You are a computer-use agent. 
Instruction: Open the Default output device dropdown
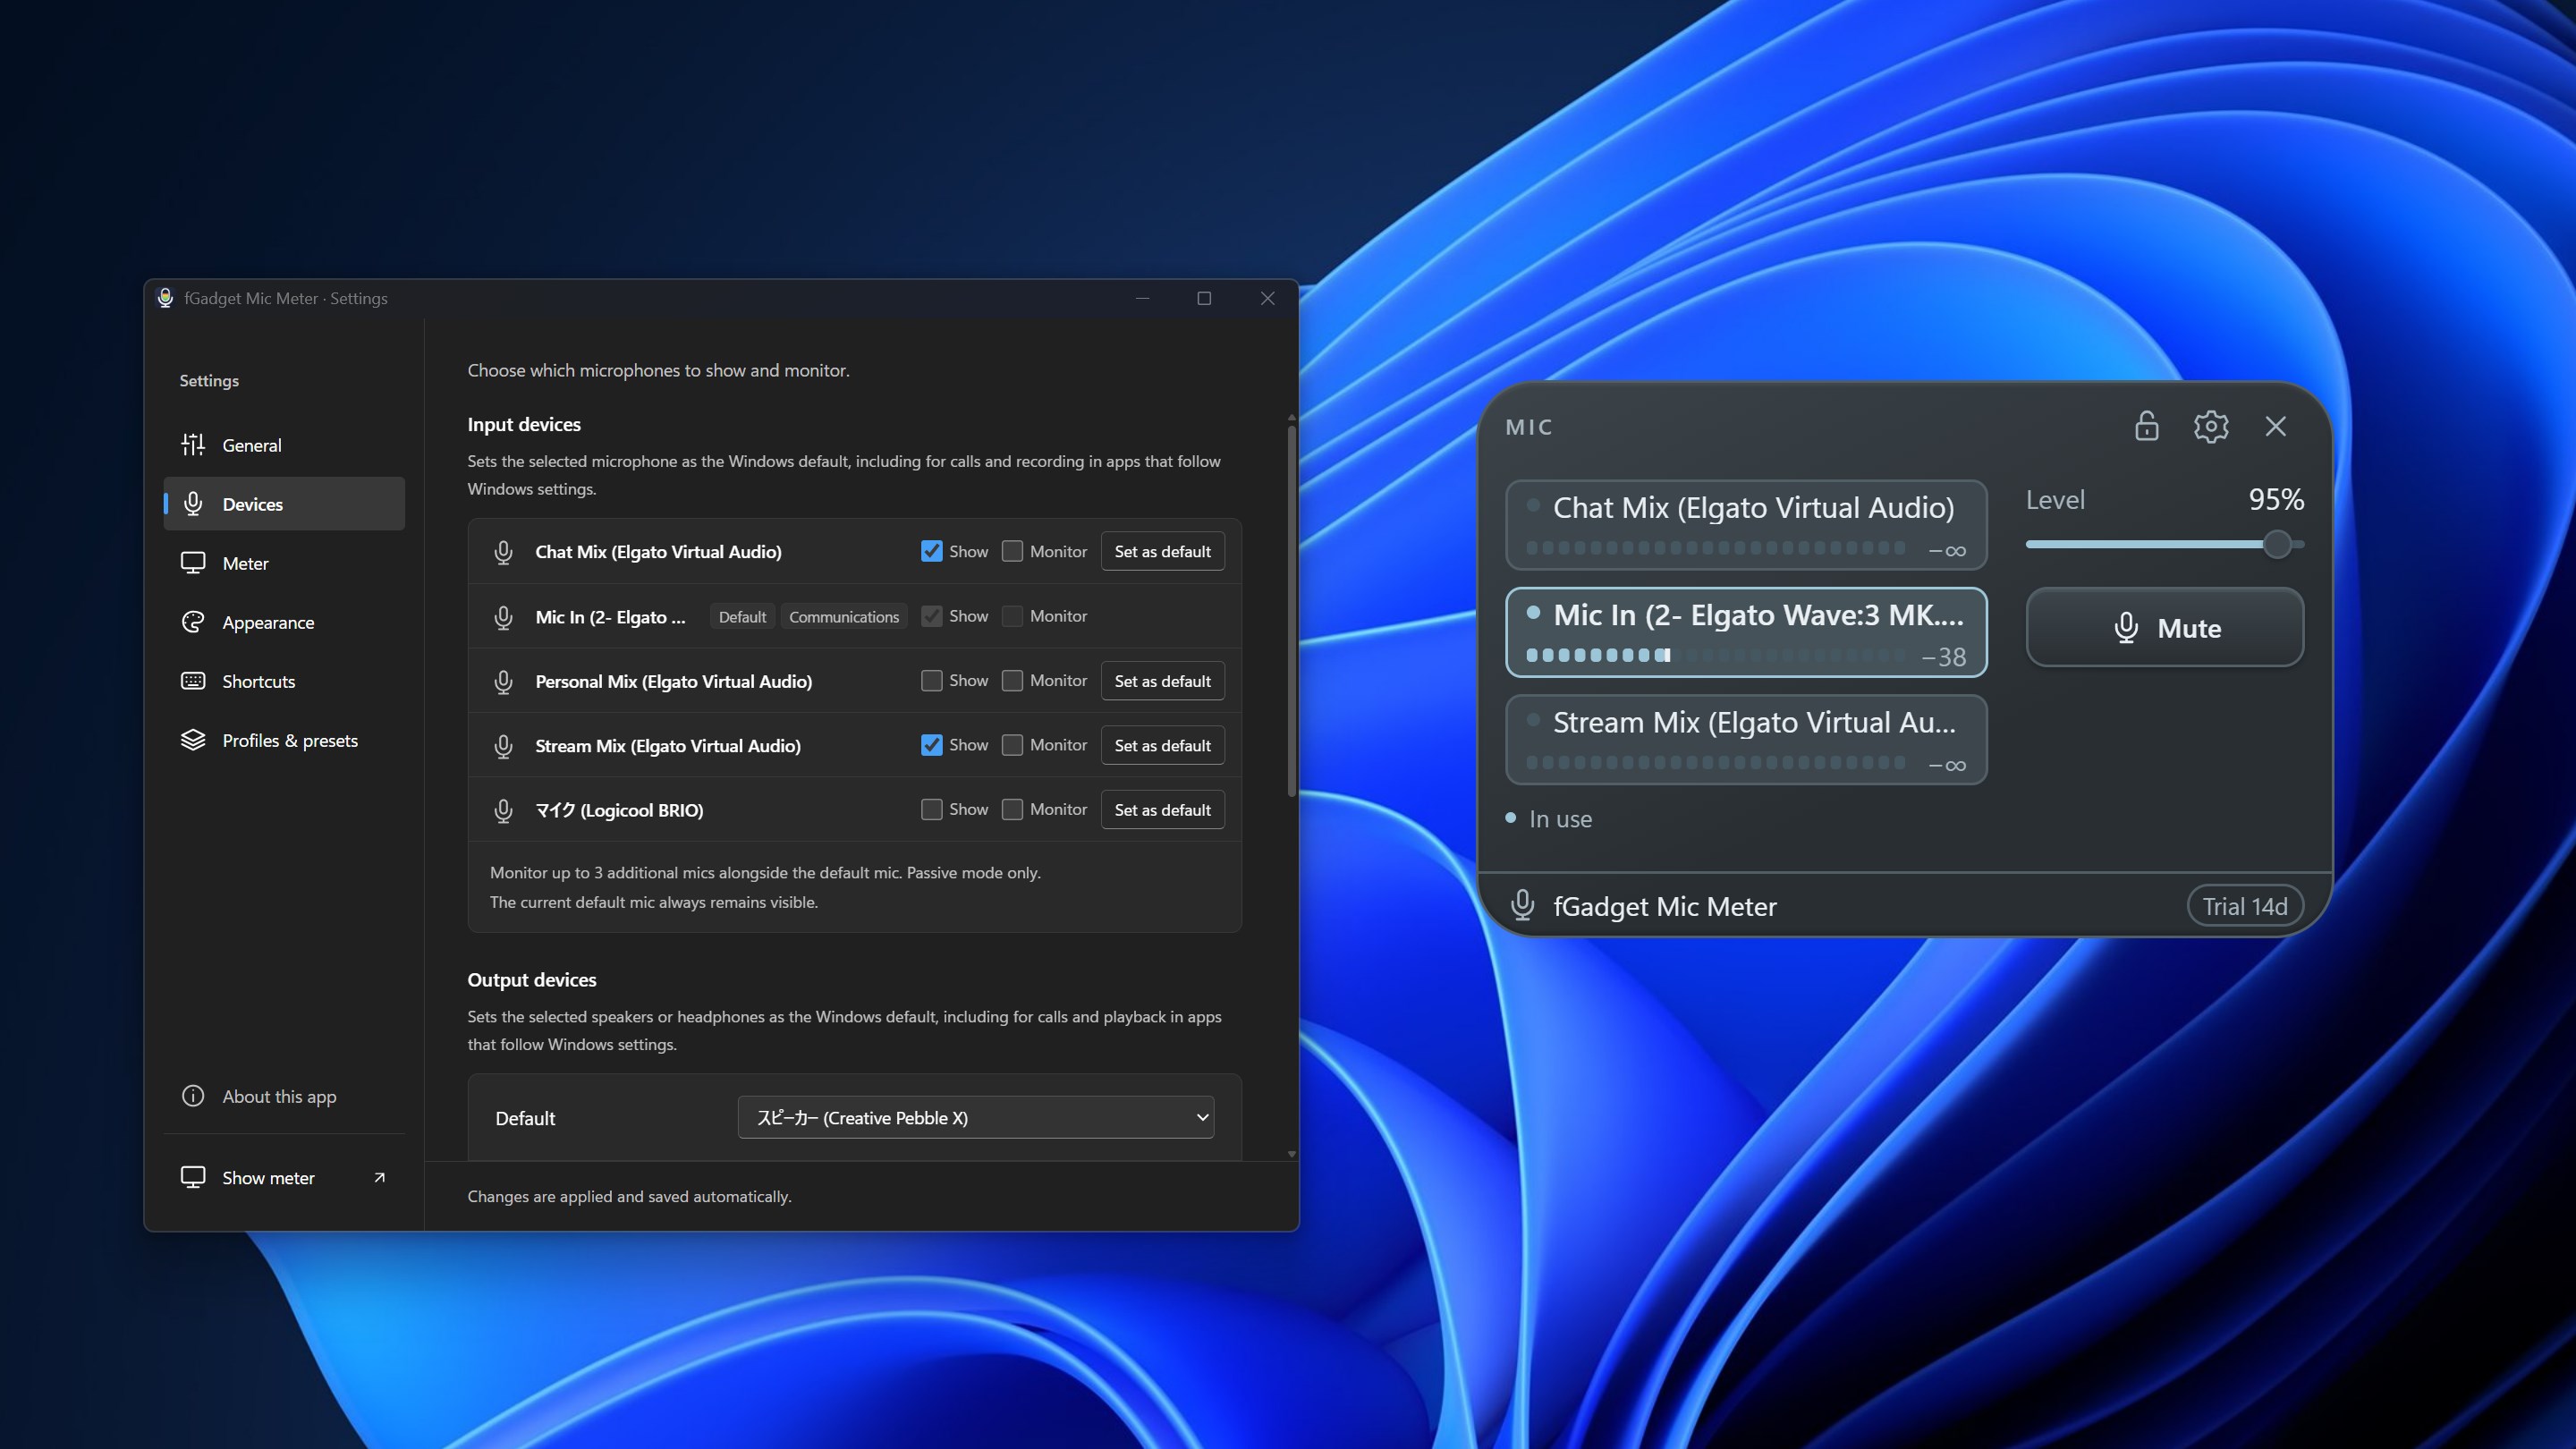(975, 1117)
